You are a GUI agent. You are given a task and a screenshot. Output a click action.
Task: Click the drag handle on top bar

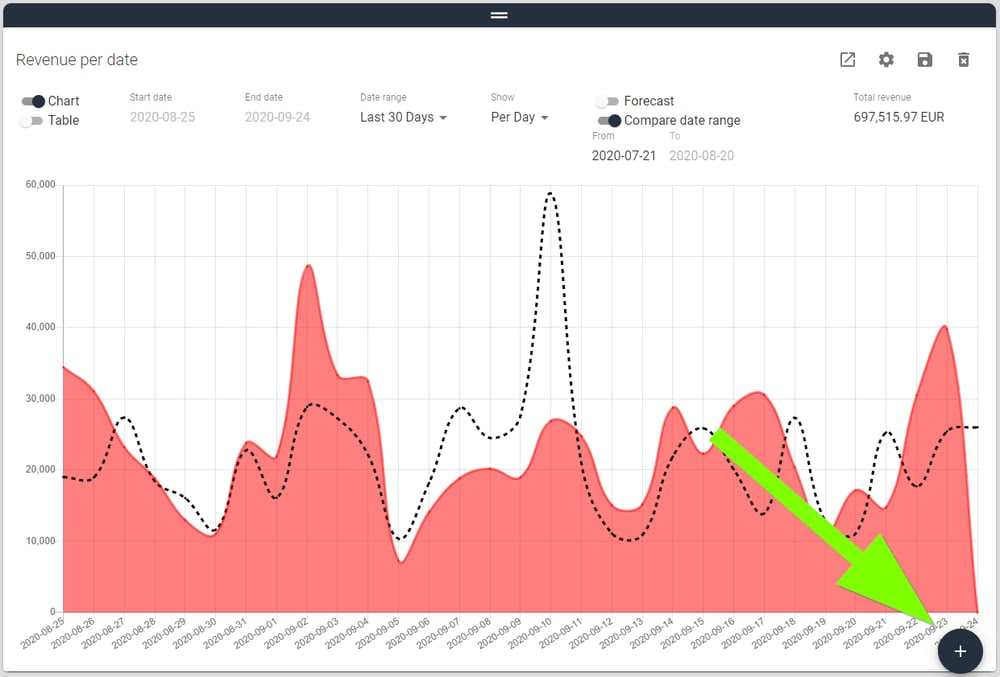point(499,15)
